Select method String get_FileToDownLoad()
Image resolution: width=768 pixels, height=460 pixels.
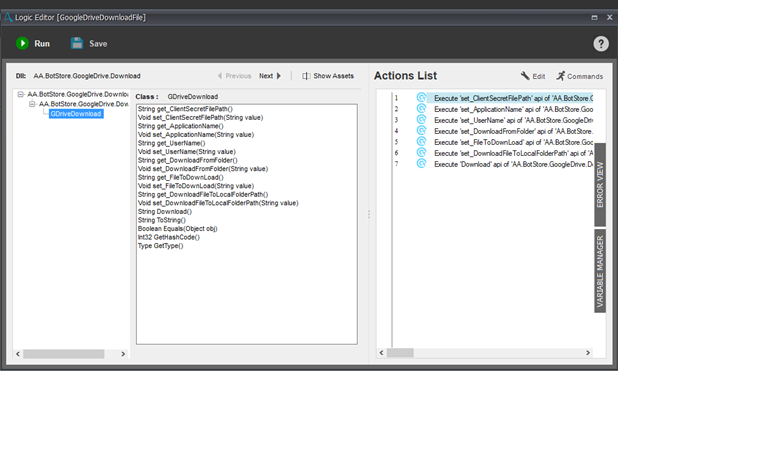[x=180, y=177]
